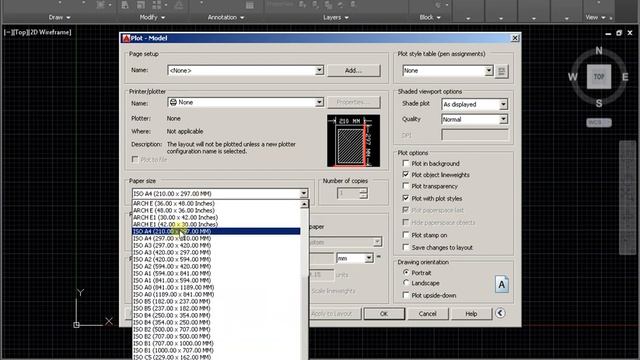The width and height of the screenshot is (640, 360).
Task: Expand the Block ribbon panel
Action: pyautogui.click(x=430, y=18)
